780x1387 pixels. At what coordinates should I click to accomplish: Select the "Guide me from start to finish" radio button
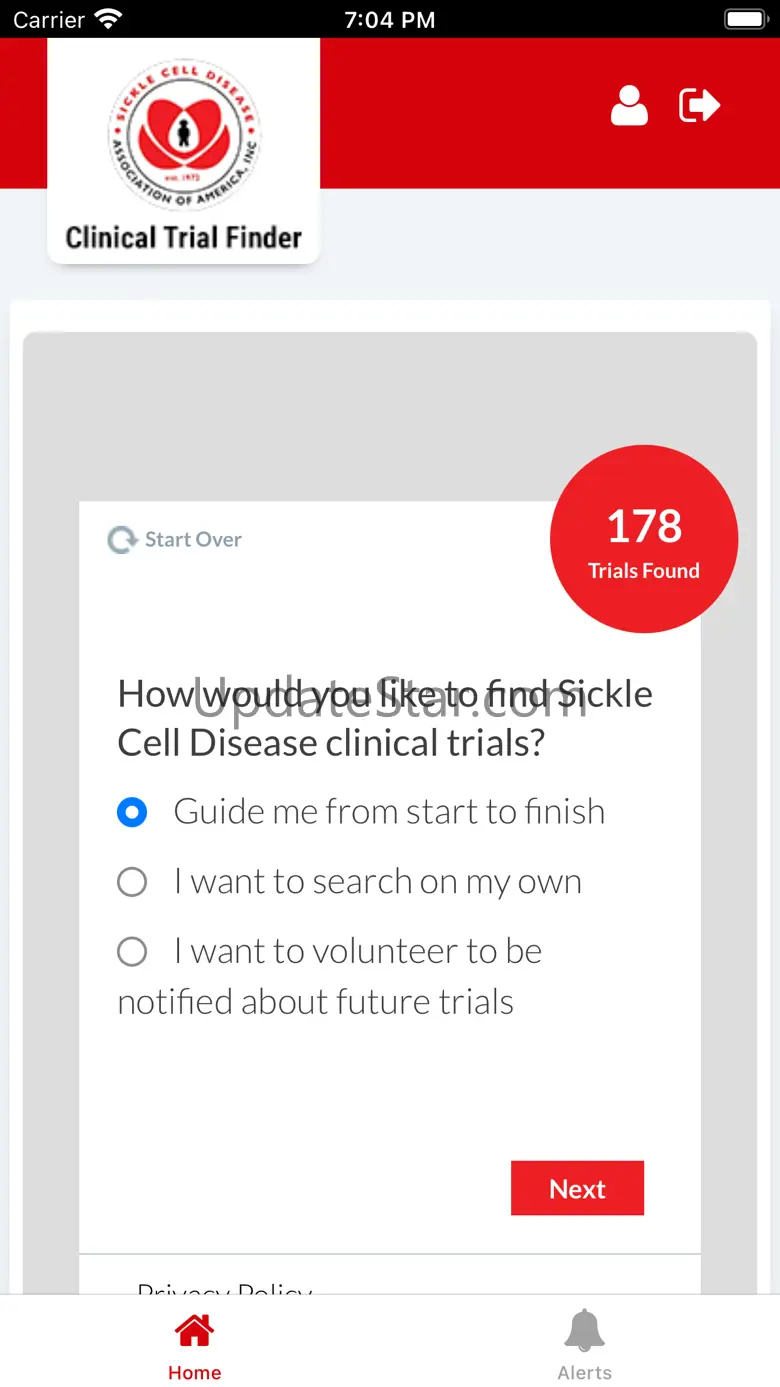(x=132, y=812)
